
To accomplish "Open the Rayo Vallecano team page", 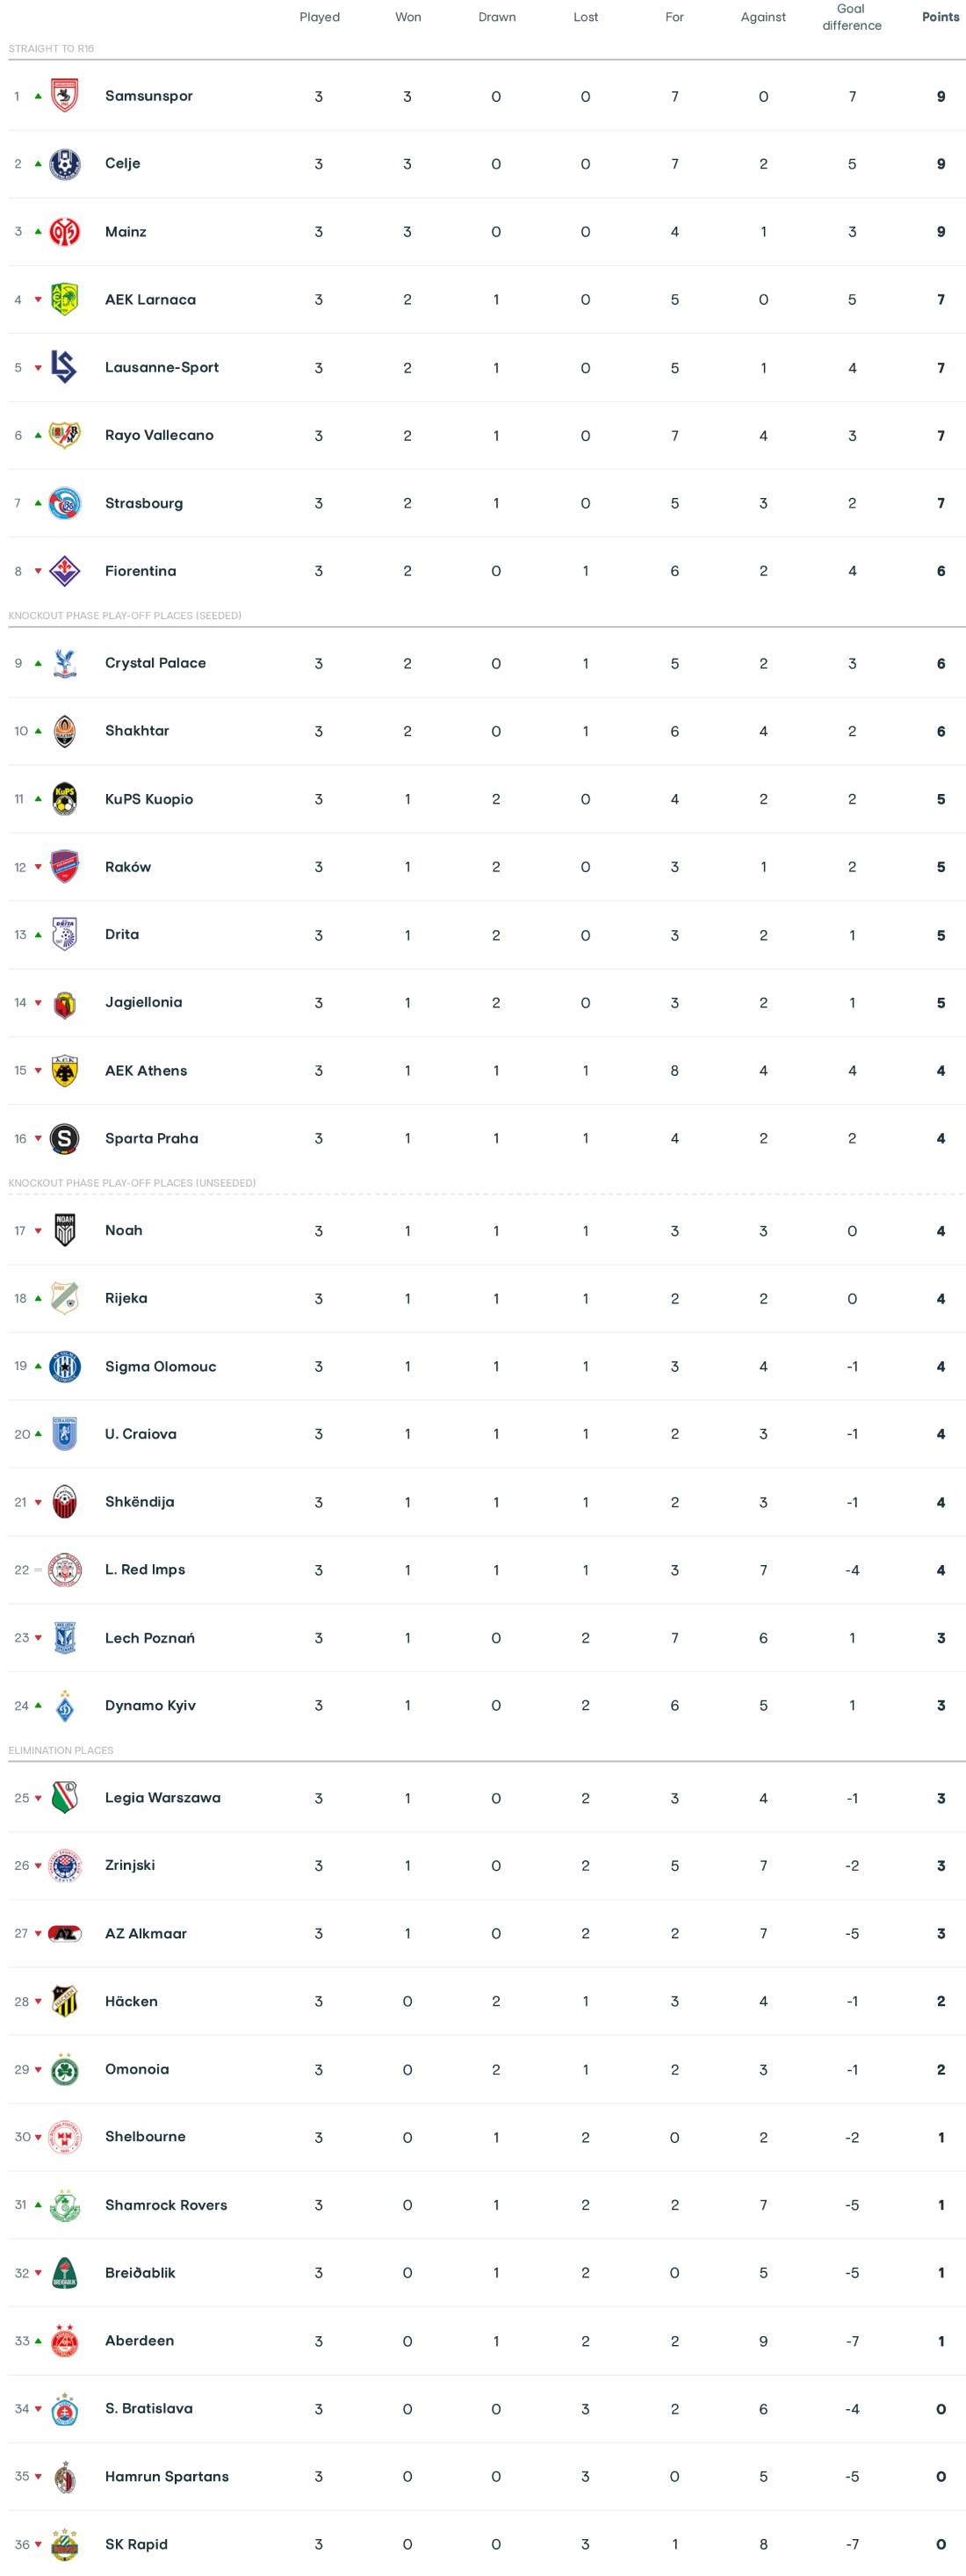I will [x=159, y=435].
